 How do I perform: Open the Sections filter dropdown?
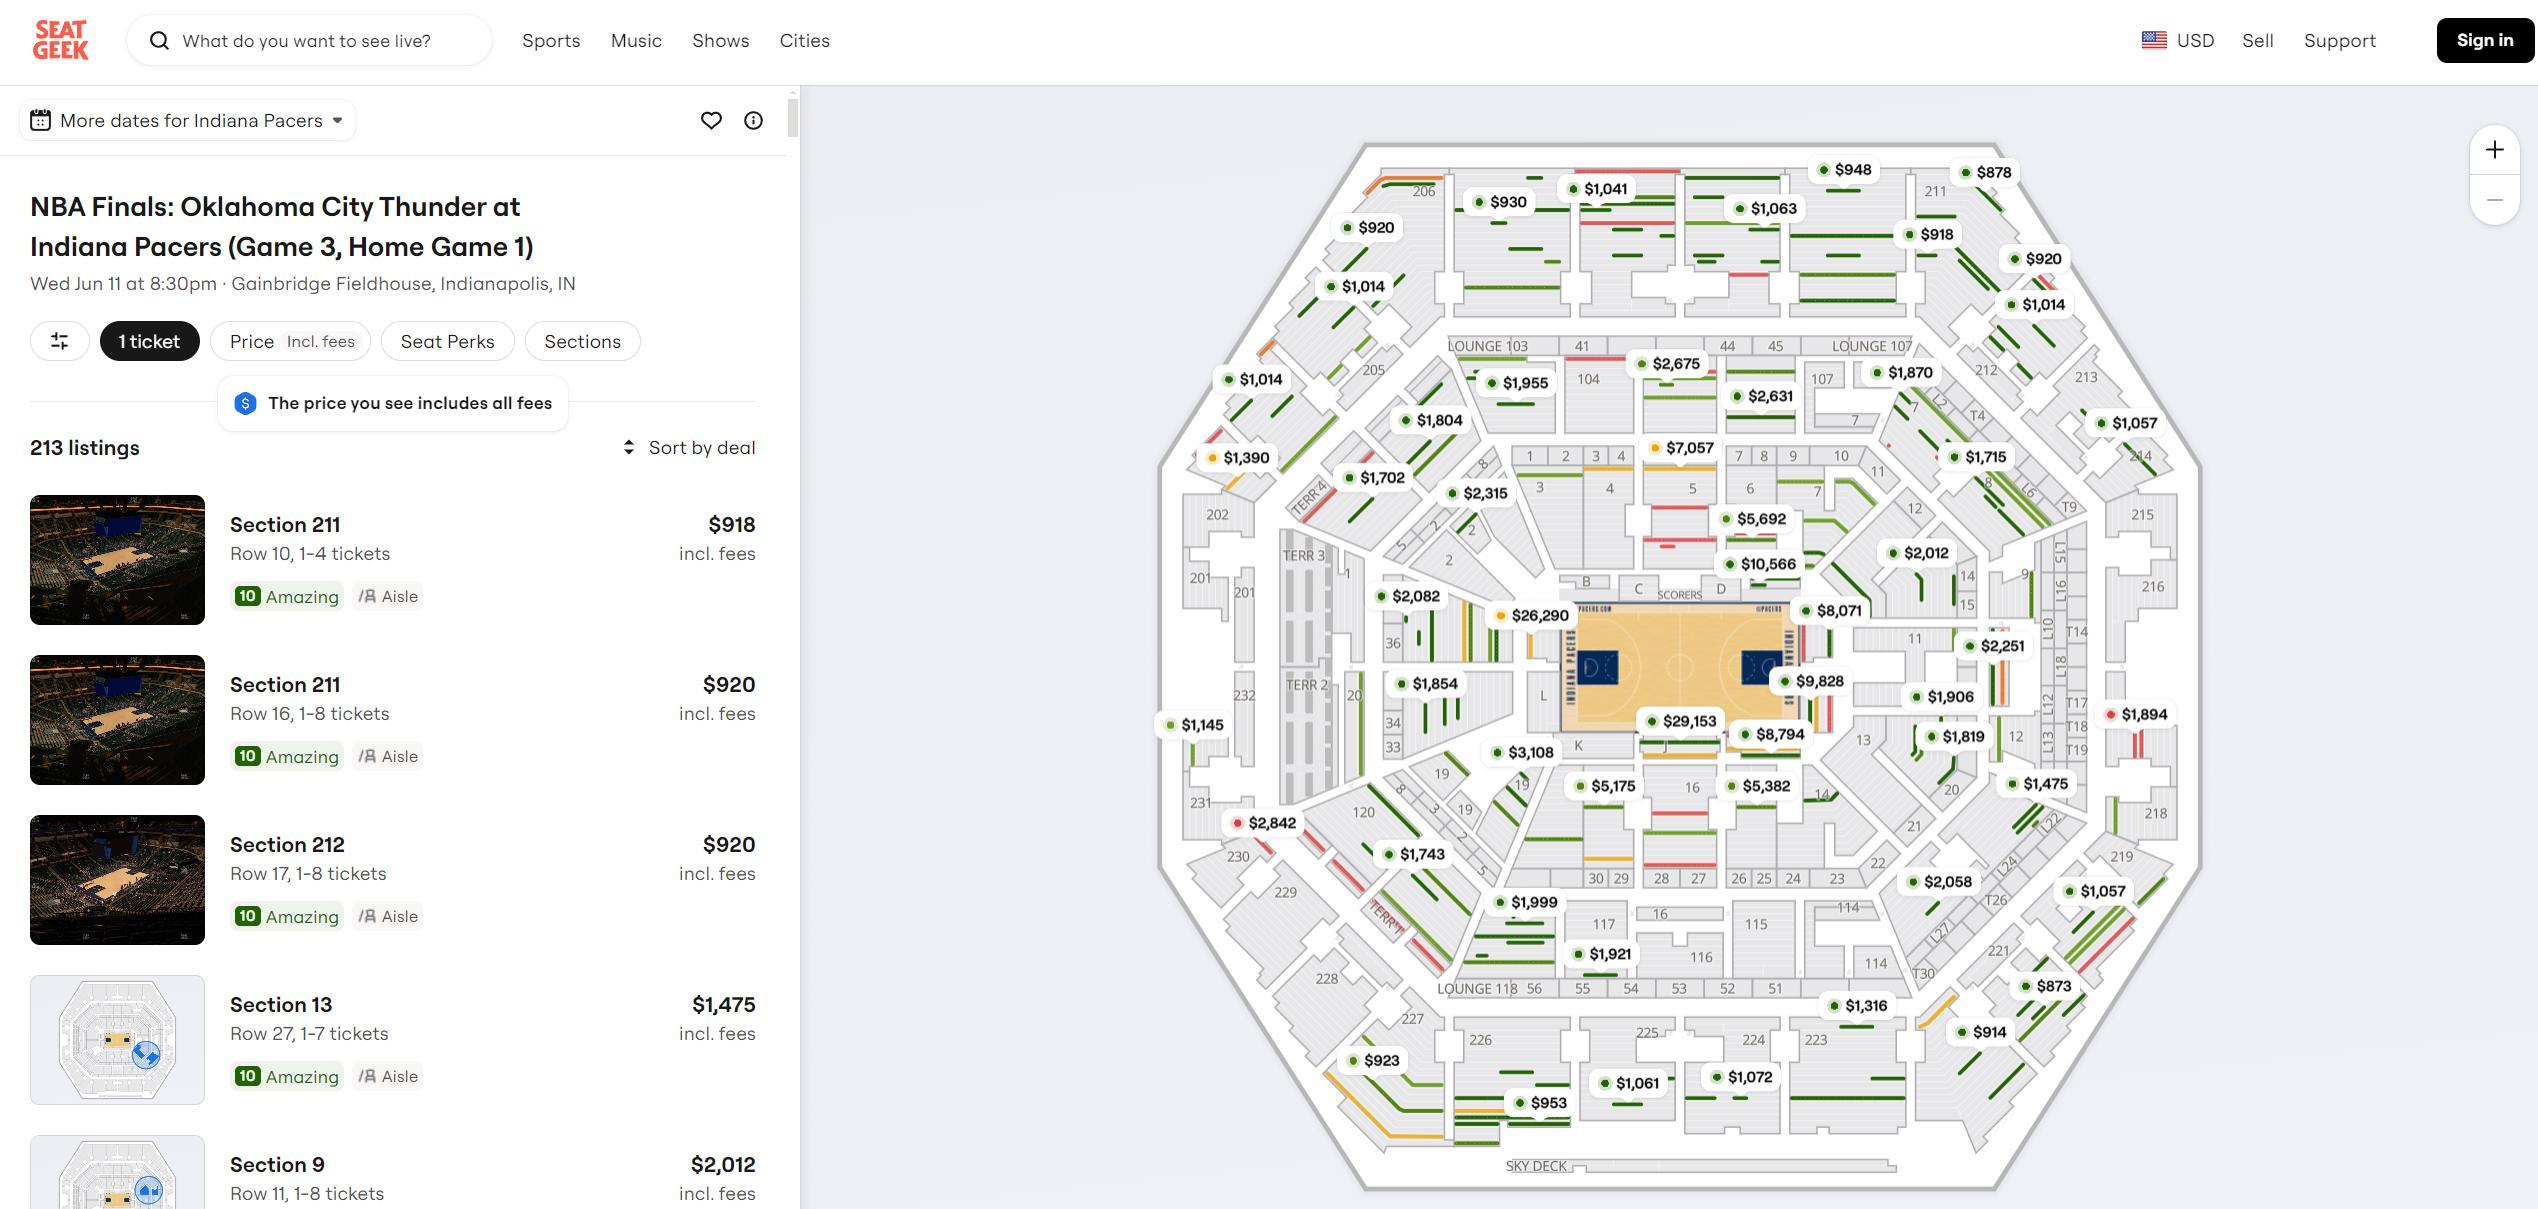click(582, 341)
